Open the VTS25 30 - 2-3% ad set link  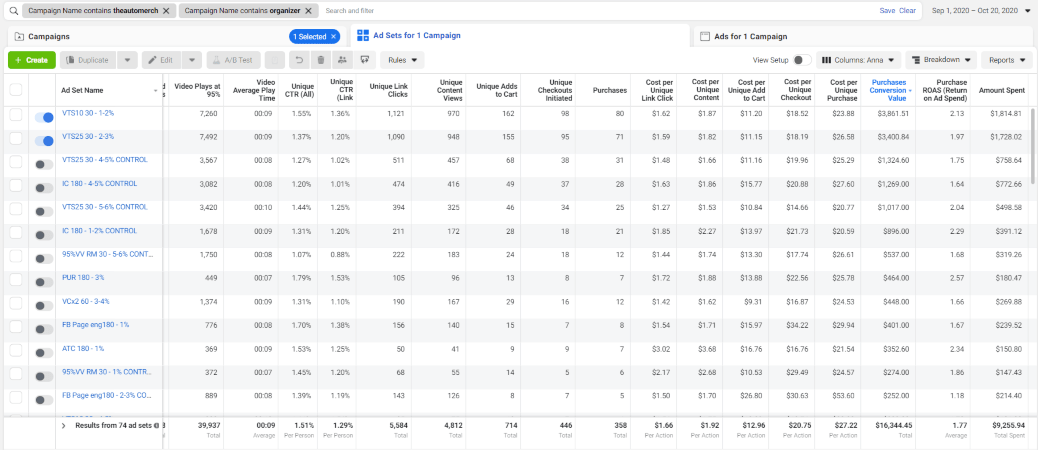coord(88,137)
